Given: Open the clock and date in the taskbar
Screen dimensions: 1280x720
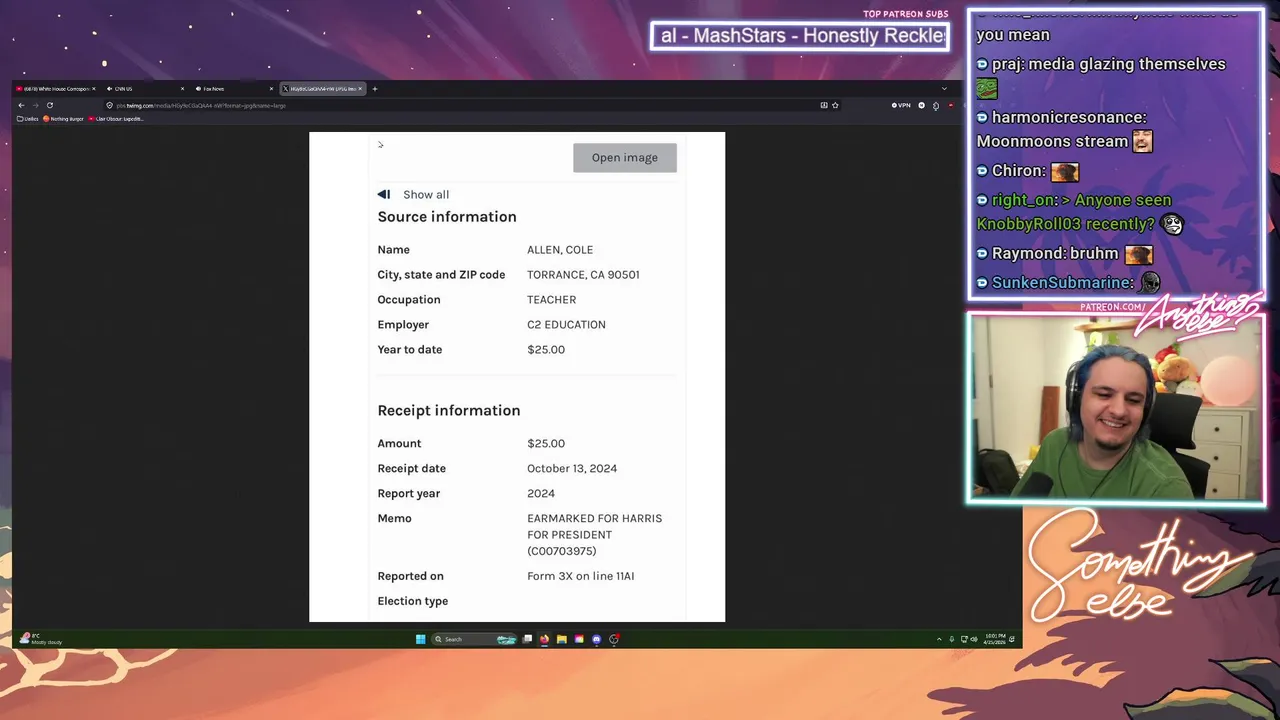Looking at the screenshot, I should coord(995,639).
